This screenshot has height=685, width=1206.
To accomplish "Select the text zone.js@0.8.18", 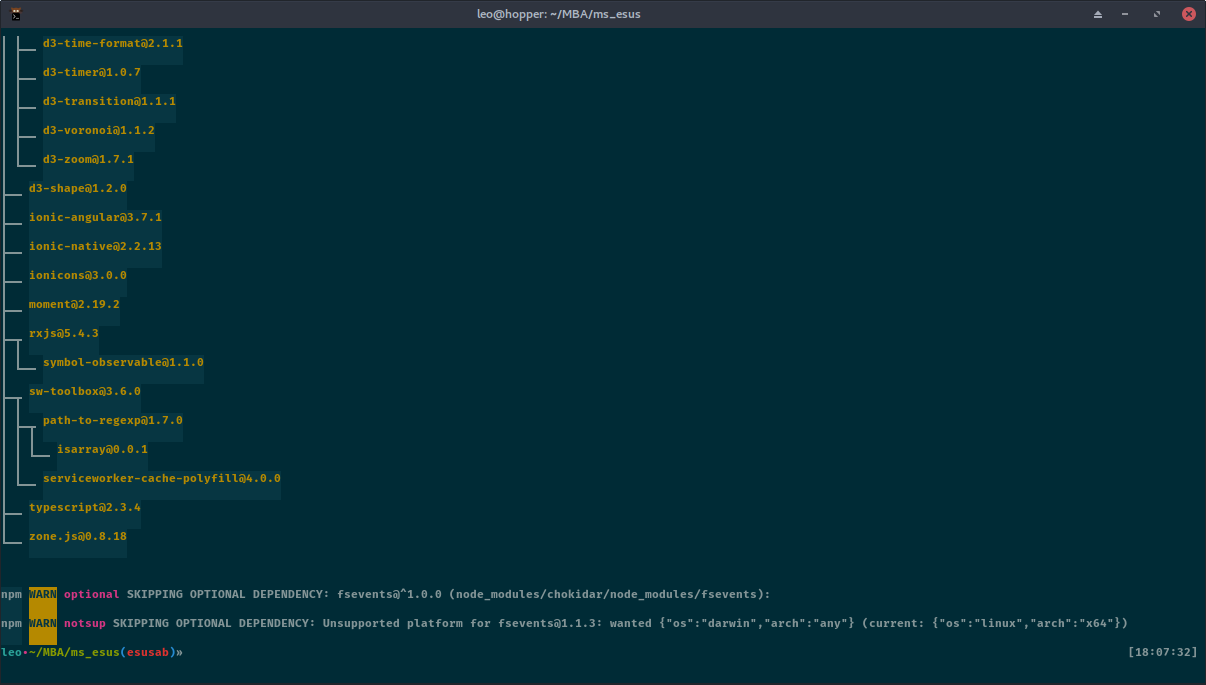I will pos(78,537).
